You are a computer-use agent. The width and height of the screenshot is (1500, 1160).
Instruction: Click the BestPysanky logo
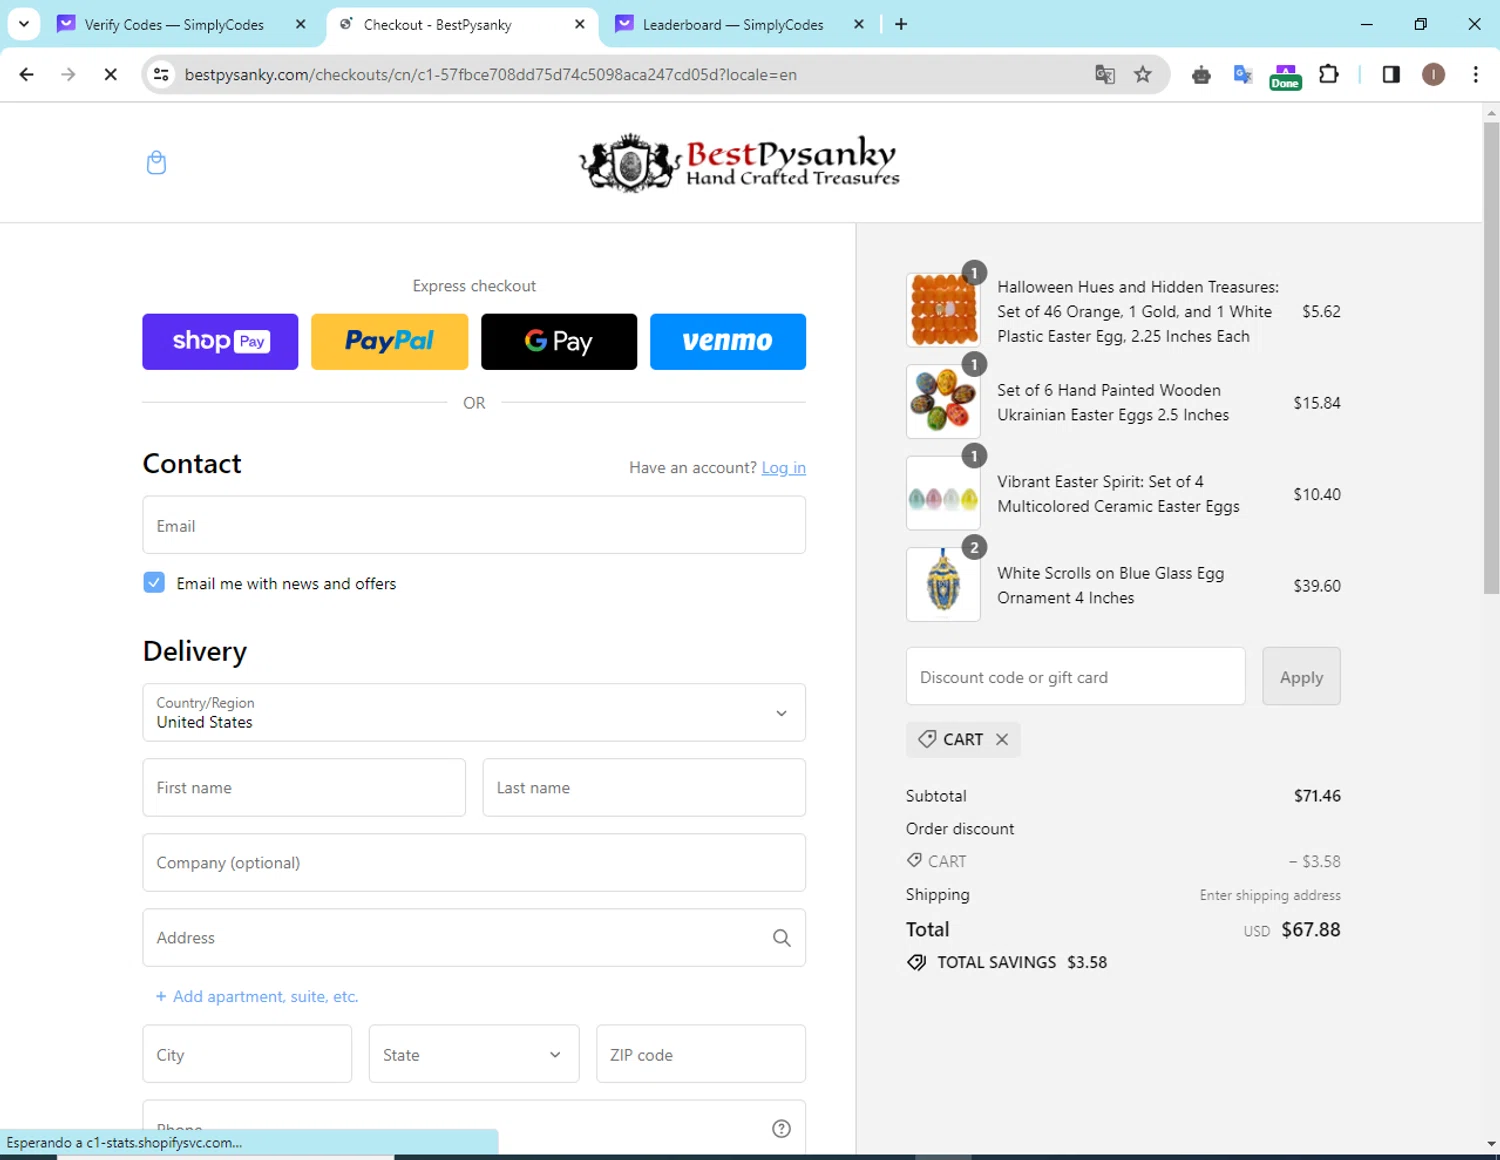pyautogui.click(x=740, y=162)
